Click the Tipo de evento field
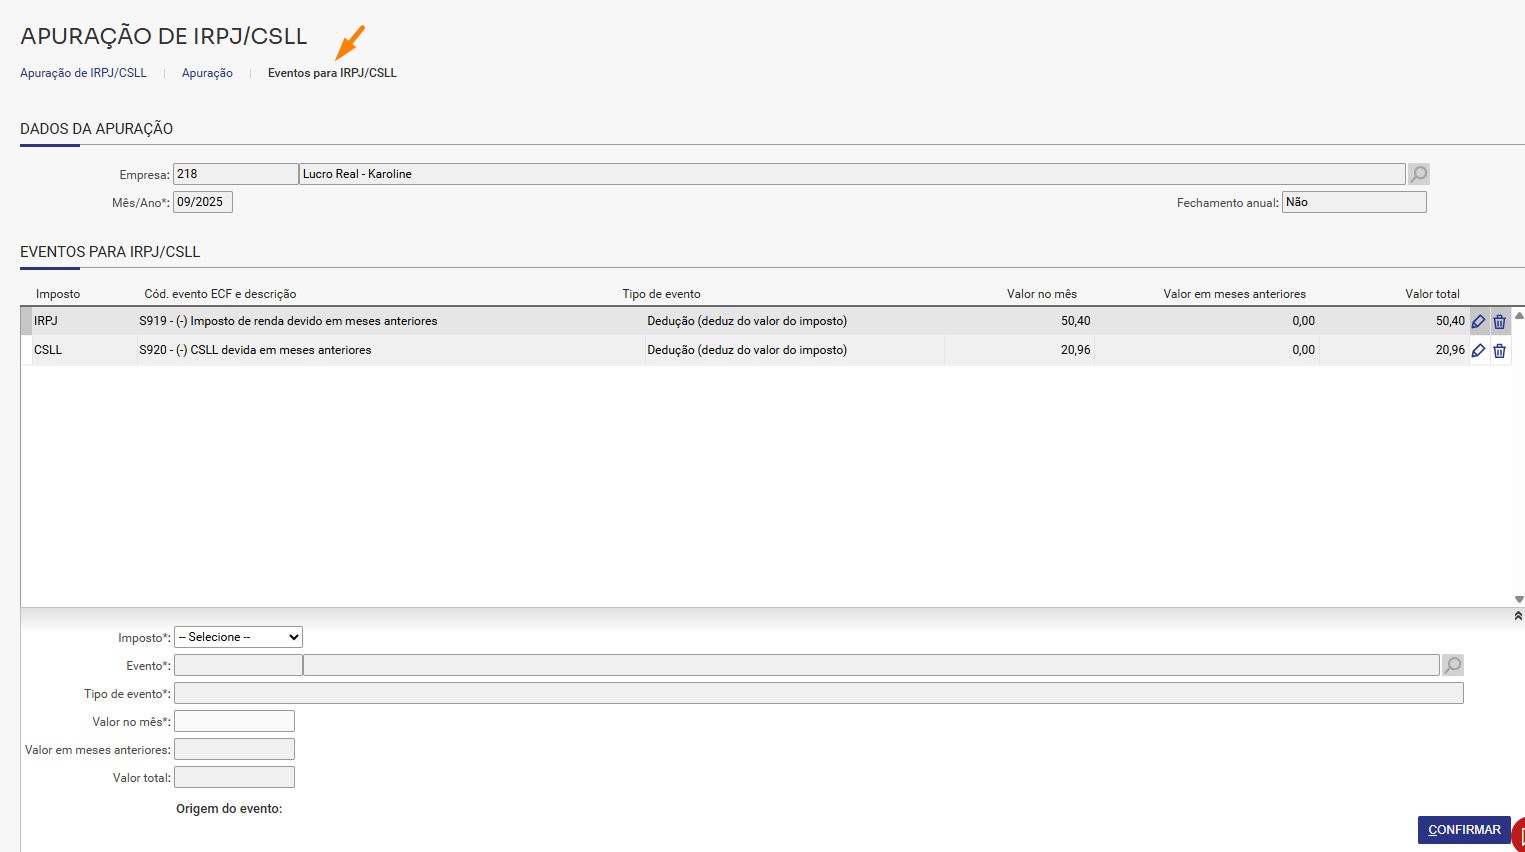Screen dimensions: 1525x852 (819, 693)
